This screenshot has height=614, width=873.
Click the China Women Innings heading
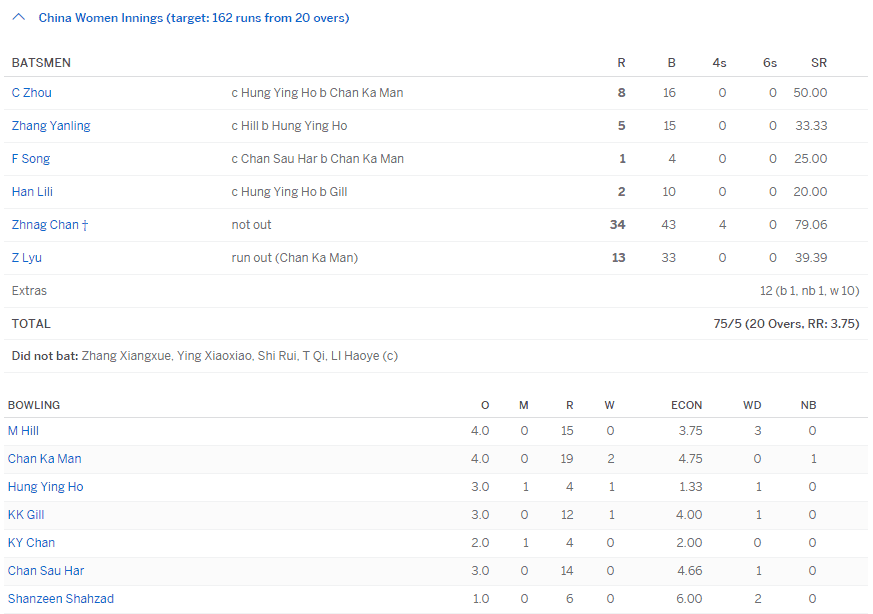[x=194, y=18]
